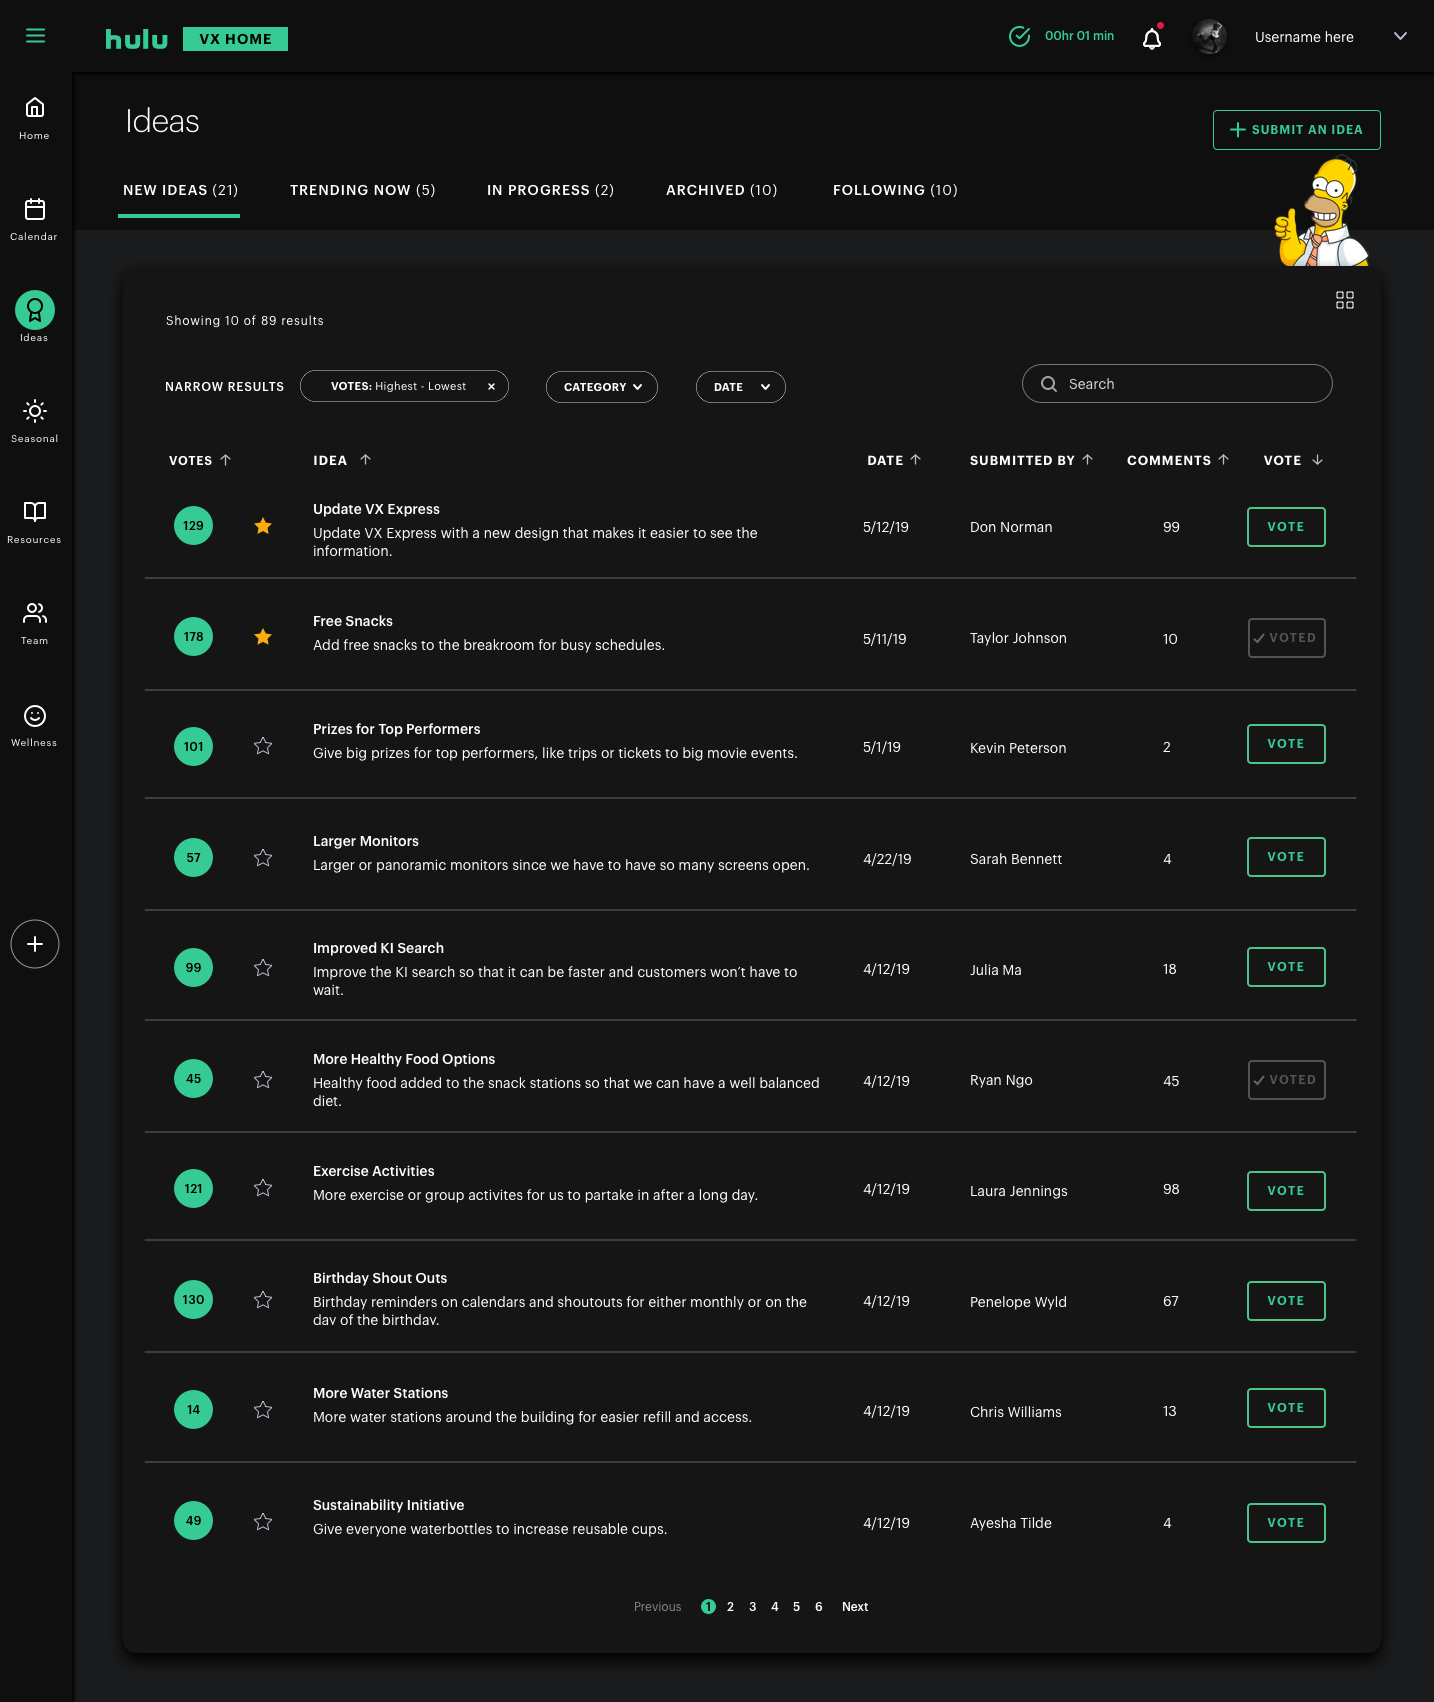Open the hamburger menu icon
This screenshot has width=1434, height=1702.
pyautogui.click(x=35, y=36)
